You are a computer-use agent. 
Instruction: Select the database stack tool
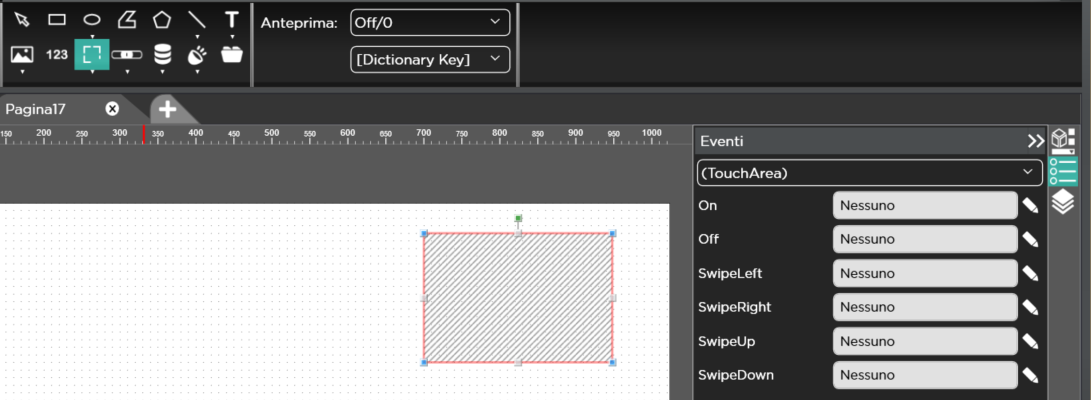pyautogui.click(x=162, y=54)
